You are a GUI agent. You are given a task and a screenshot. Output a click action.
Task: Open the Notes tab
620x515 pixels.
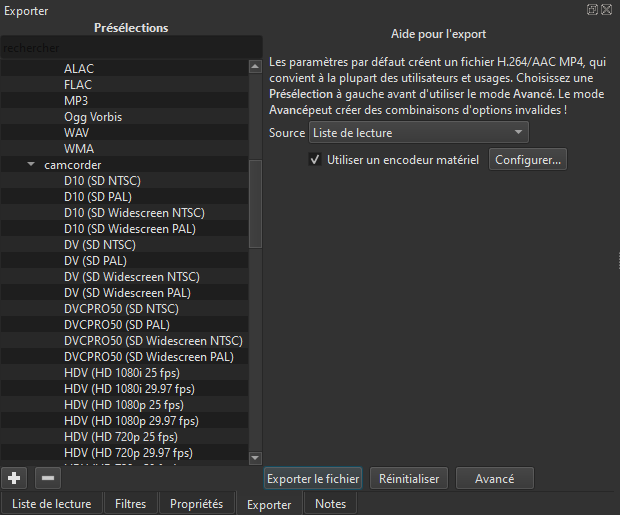tap(331, 504)
